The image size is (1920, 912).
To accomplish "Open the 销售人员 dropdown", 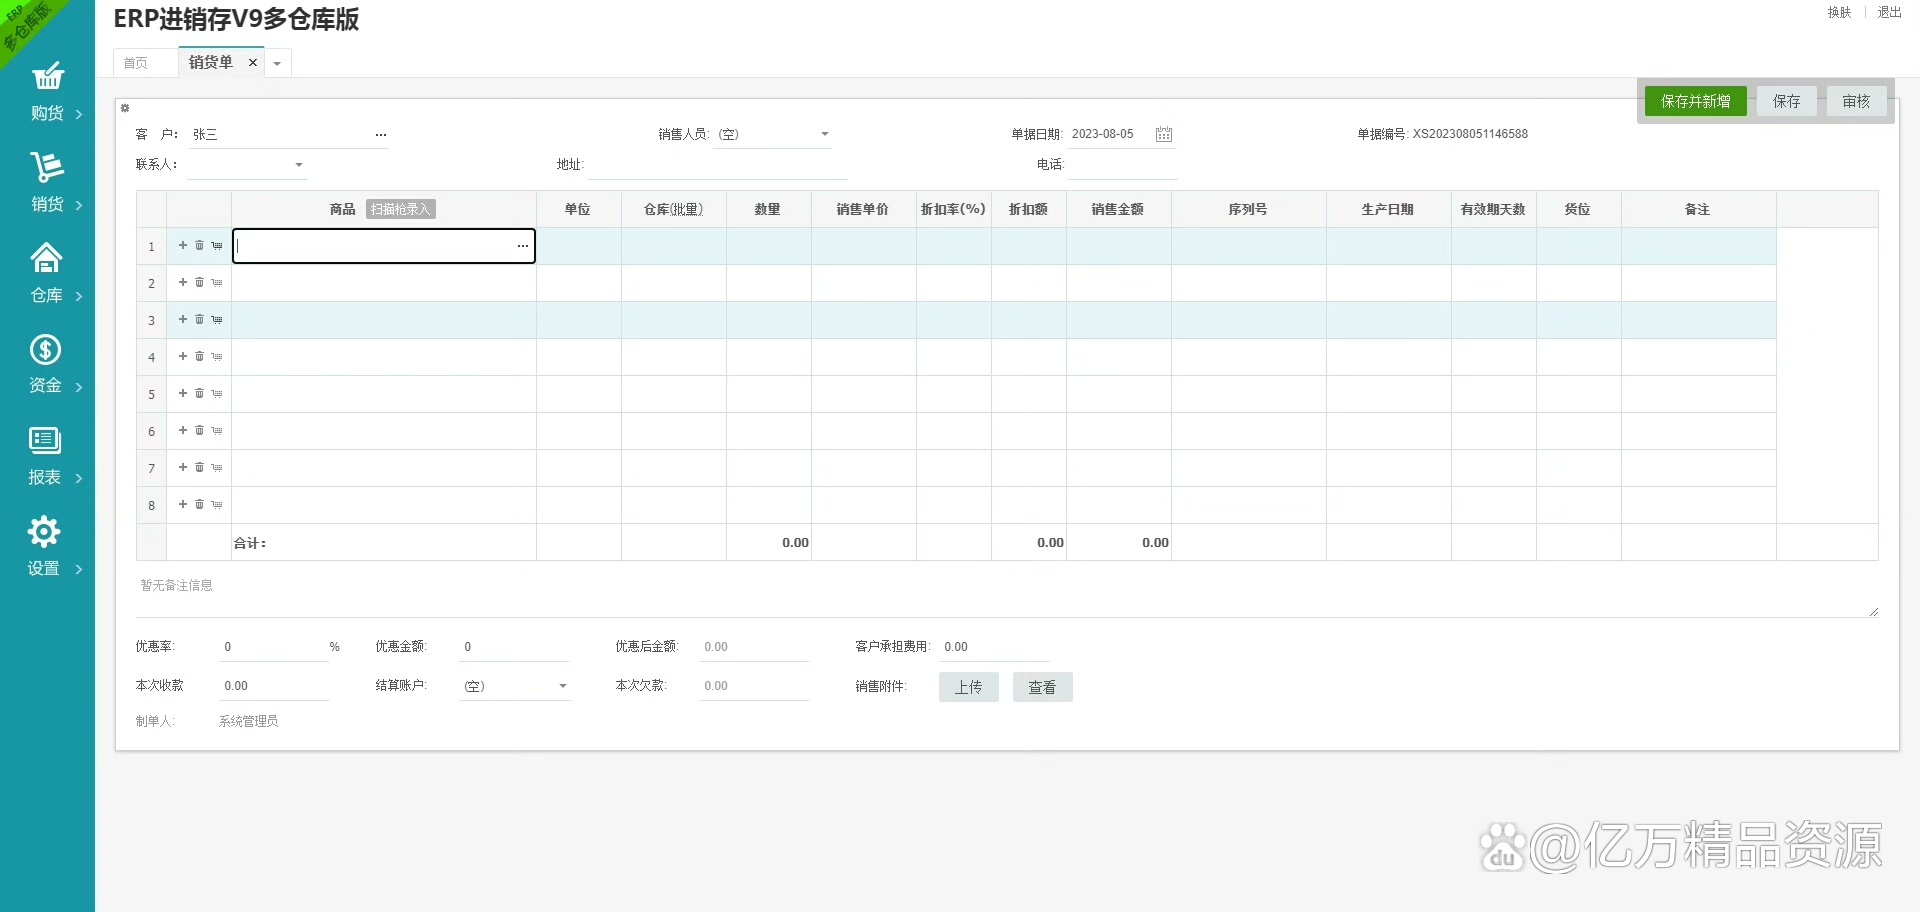I will click(825, 134).
